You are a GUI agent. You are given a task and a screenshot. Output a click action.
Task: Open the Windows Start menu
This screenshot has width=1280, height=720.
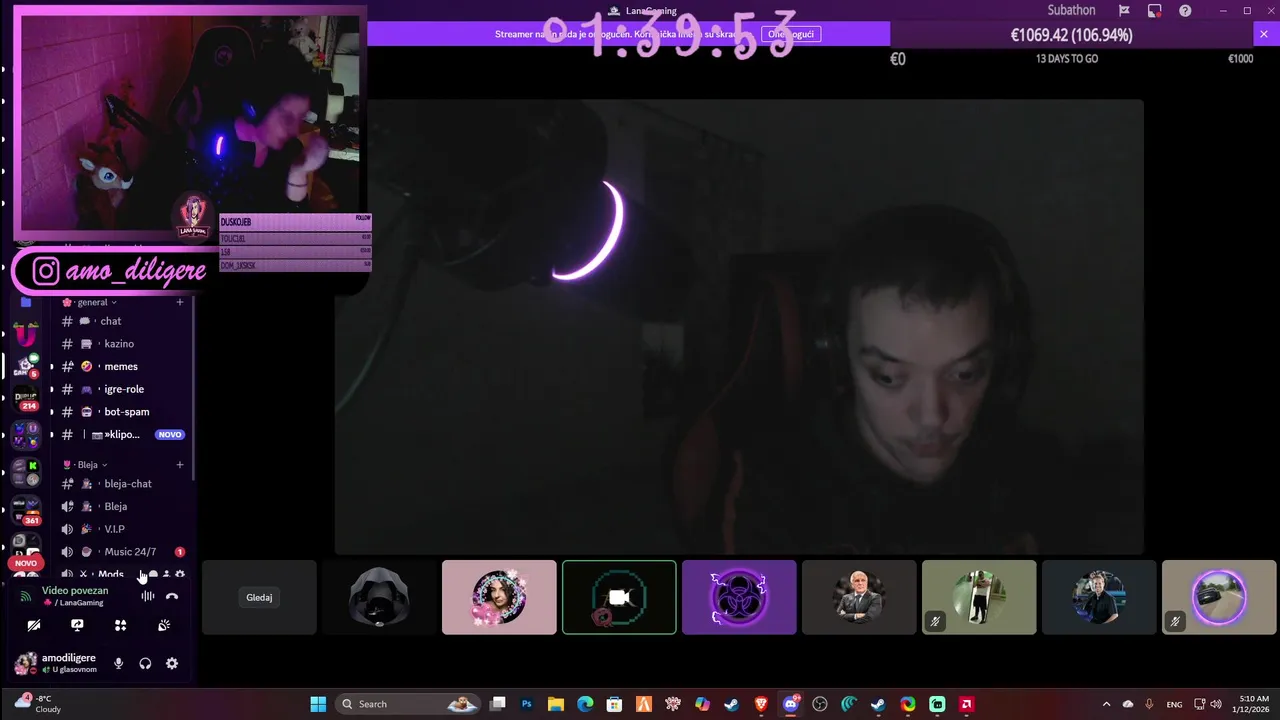(x=318, y=704)
